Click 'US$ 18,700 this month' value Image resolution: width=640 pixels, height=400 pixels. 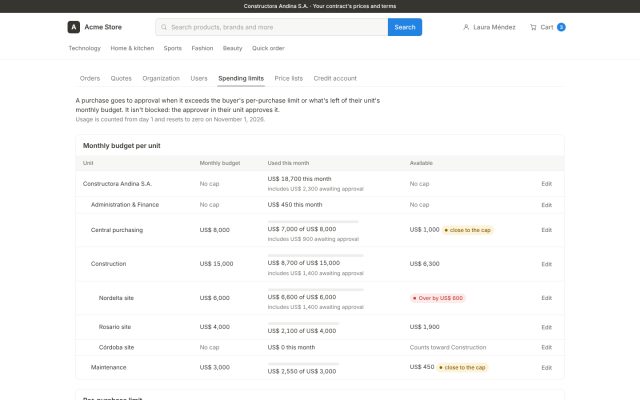pyautogui.click(x=300, y=179)
